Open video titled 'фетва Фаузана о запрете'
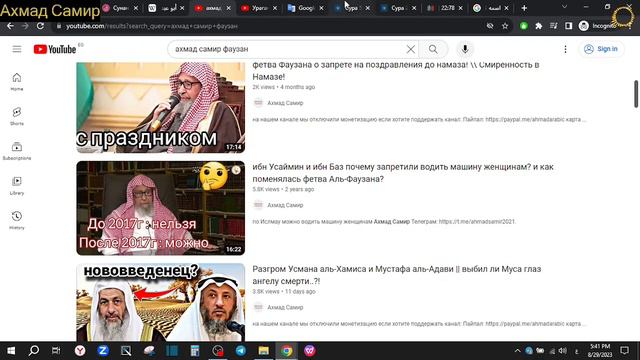This screenshot has height=360, width=640. [396, 71]
